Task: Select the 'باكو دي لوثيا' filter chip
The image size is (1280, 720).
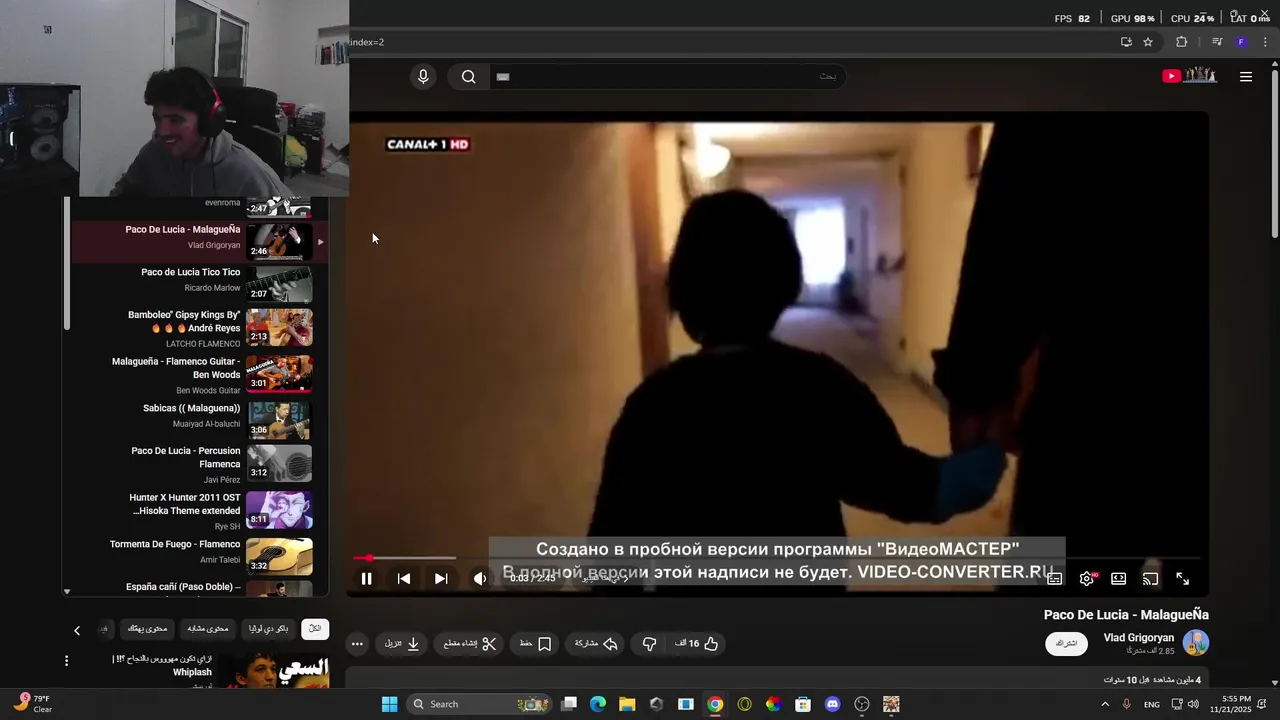Action: tap(268, 629)
